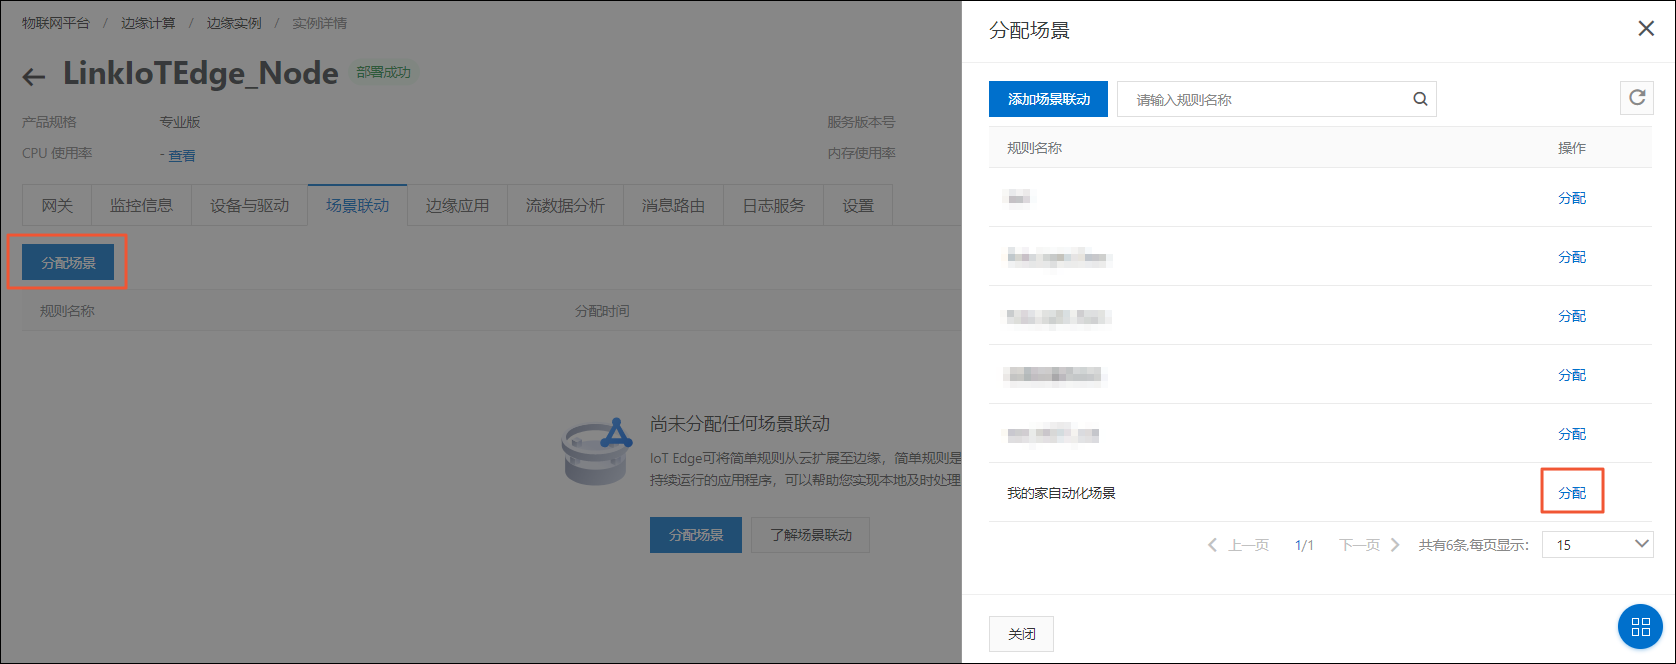Open the 设备与驱动 tab
The width and height of the screenshot is (1676, 664).
coord(249,205)
